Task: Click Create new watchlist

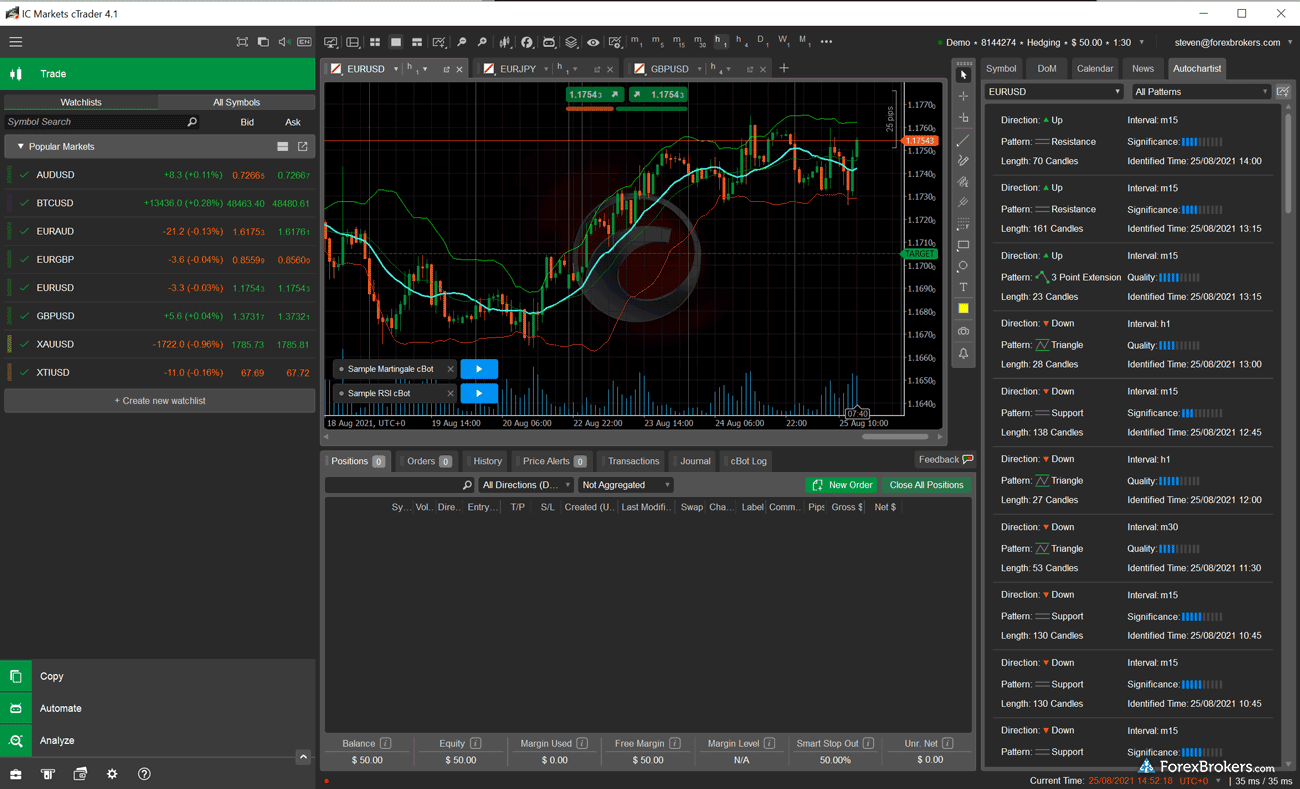Action: [159, 401]
